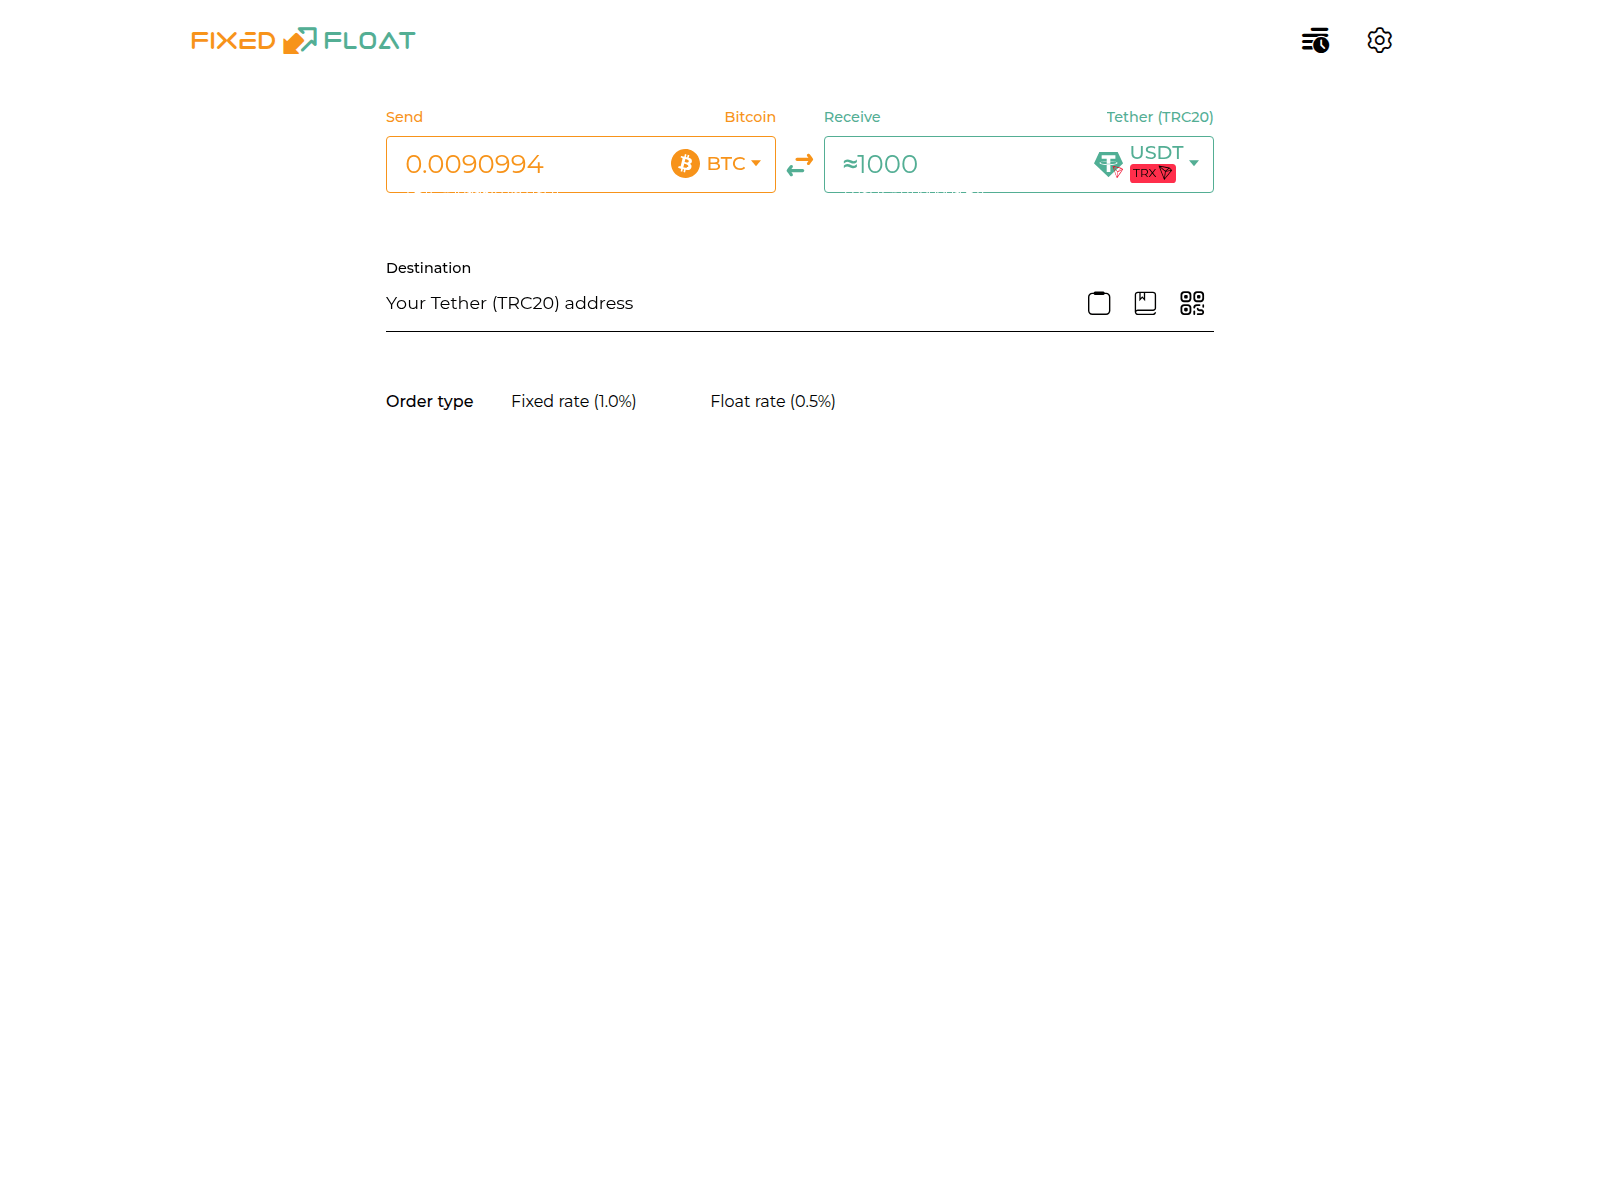Click the Bitcoin label above send field

point(750,117)
